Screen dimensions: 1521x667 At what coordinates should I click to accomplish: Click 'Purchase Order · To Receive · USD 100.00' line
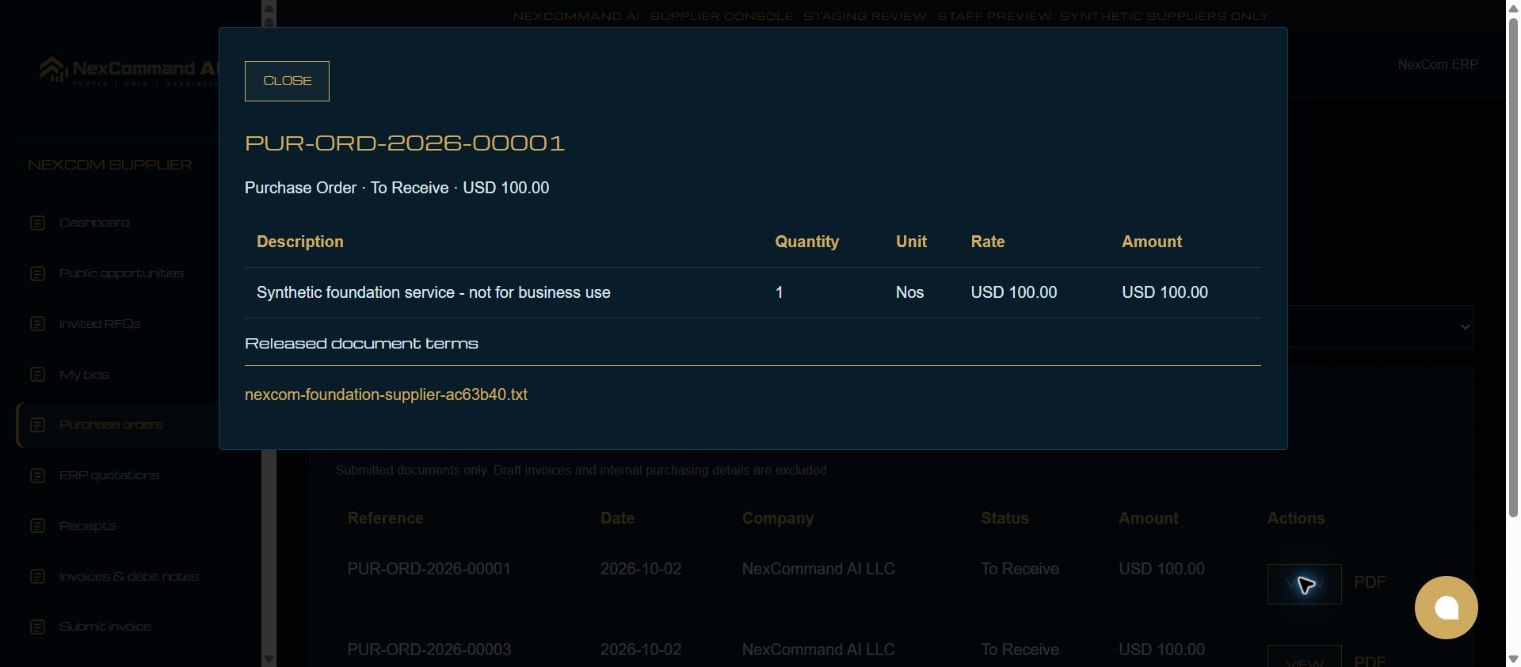coord(397,188)
